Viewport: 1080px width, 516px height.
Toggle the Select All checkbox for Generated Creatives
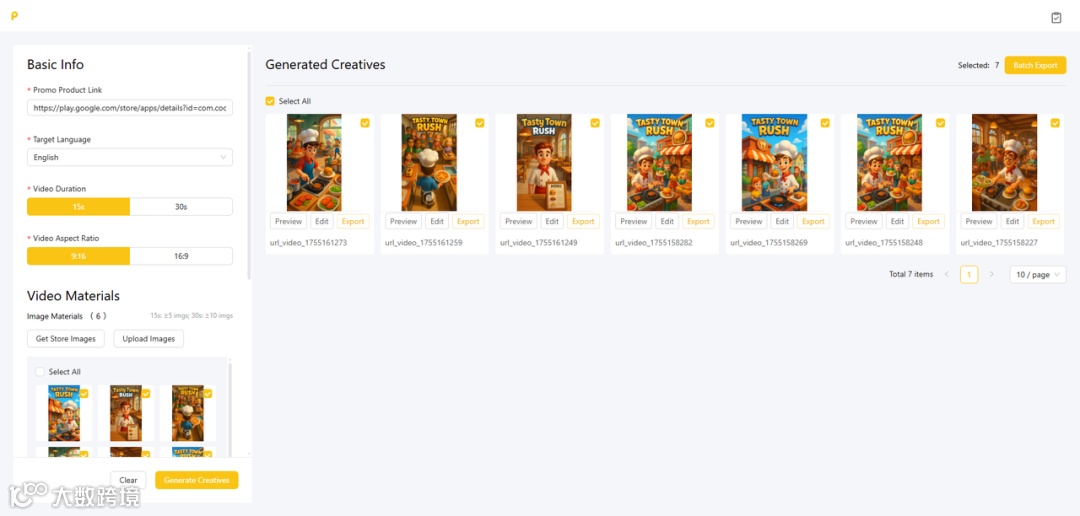pos(270,101)
